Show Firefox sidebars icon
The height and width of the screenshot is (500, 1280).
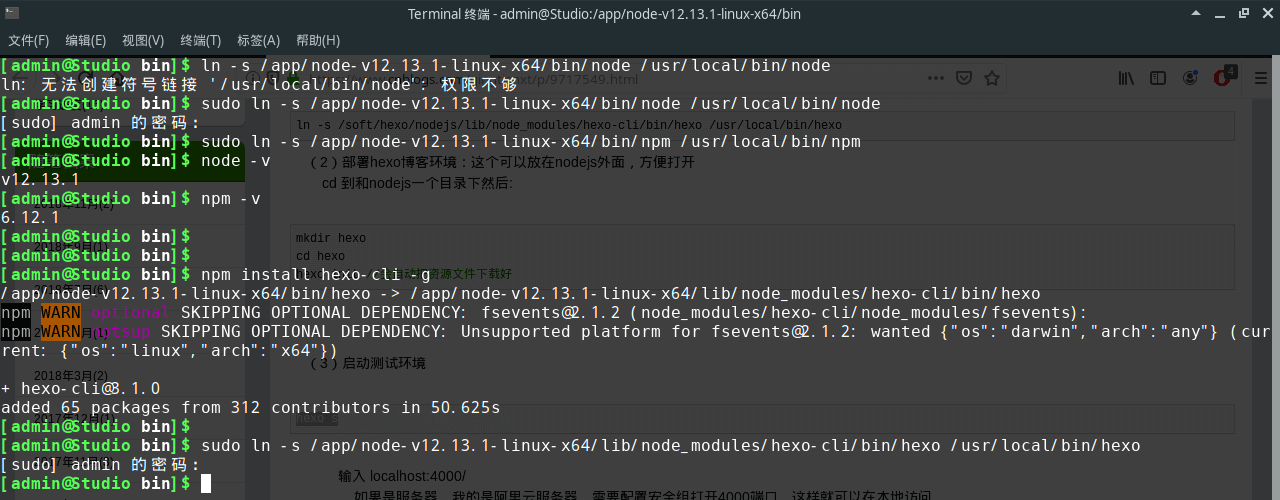pyautogui.click(x=1157, y=78)
